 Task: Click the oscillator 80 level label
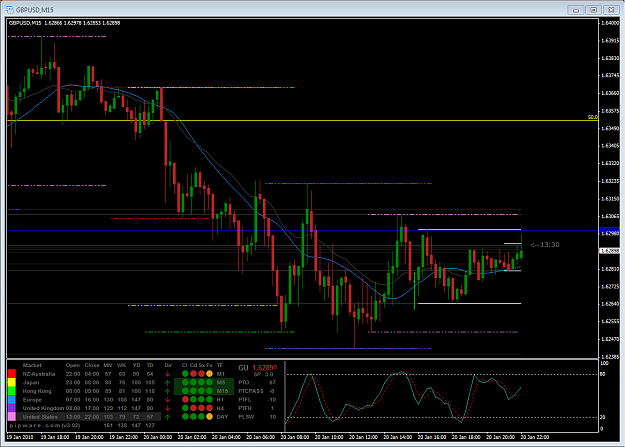[603, 374]
